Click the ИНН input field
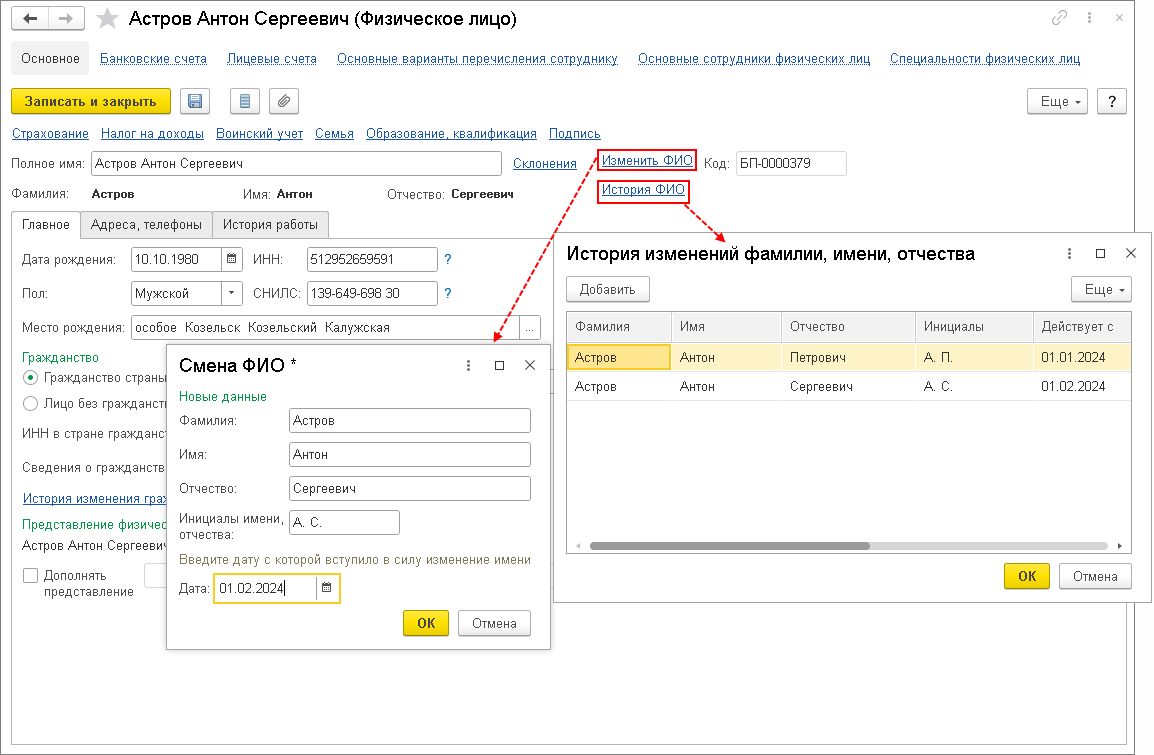 [372, 259]
